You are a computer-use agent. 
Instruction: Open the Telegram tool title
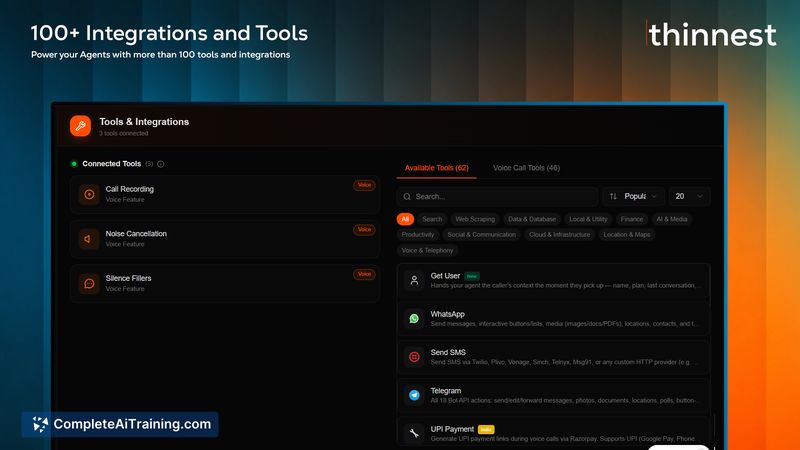pos(446,391)
